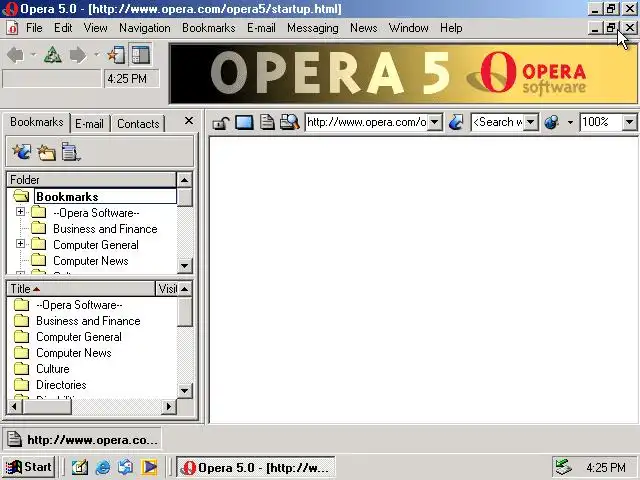
Task: Launch Internet Explorer from quick launch
Action: point(103,467)
